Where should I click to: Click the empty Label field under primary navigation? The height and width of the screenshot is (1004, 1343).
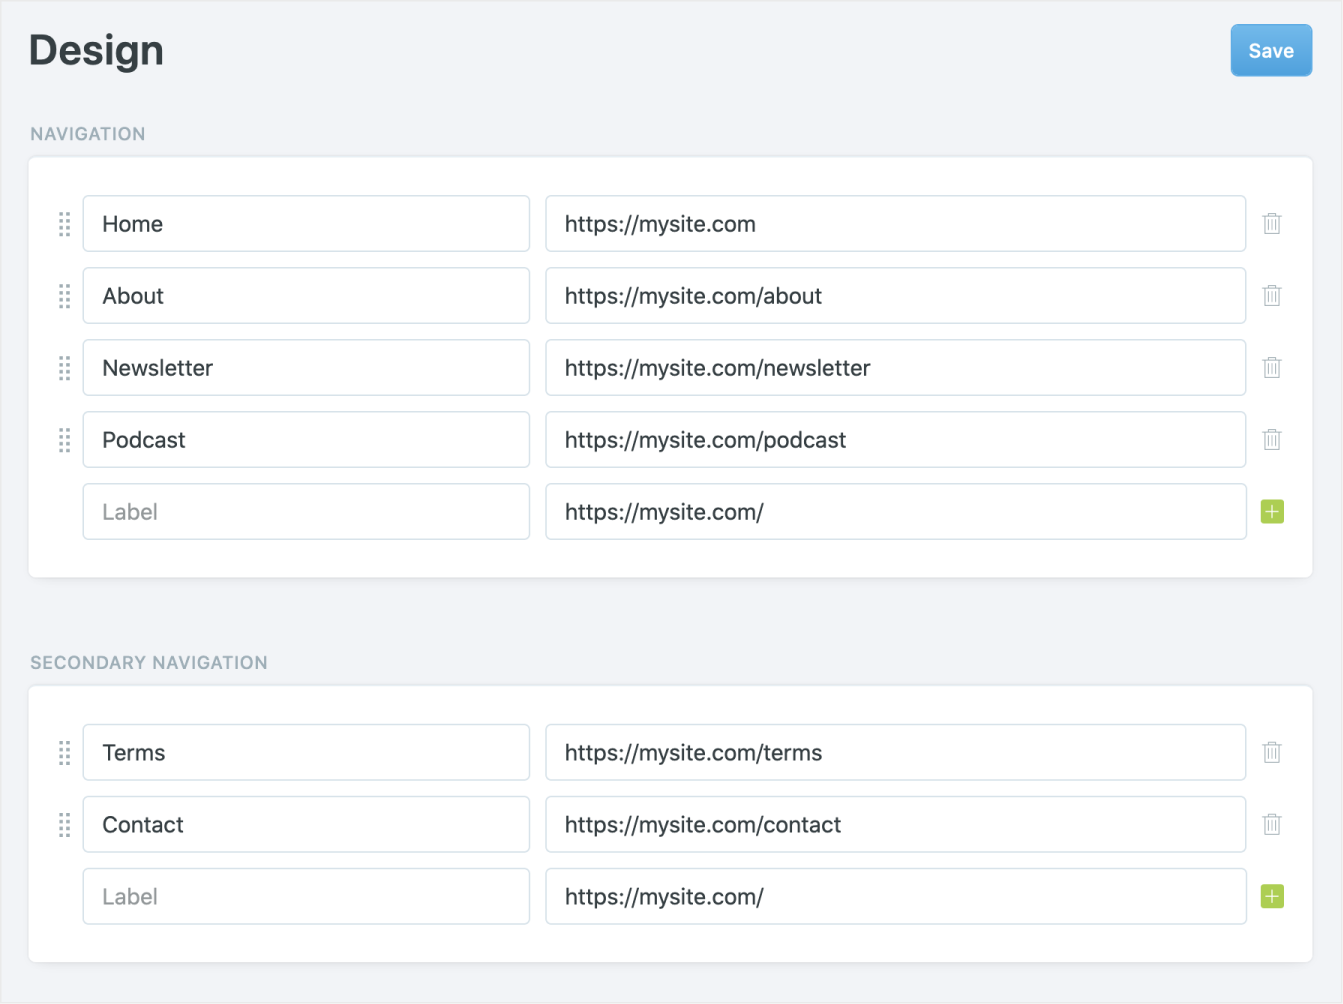(x=305, y=511)
